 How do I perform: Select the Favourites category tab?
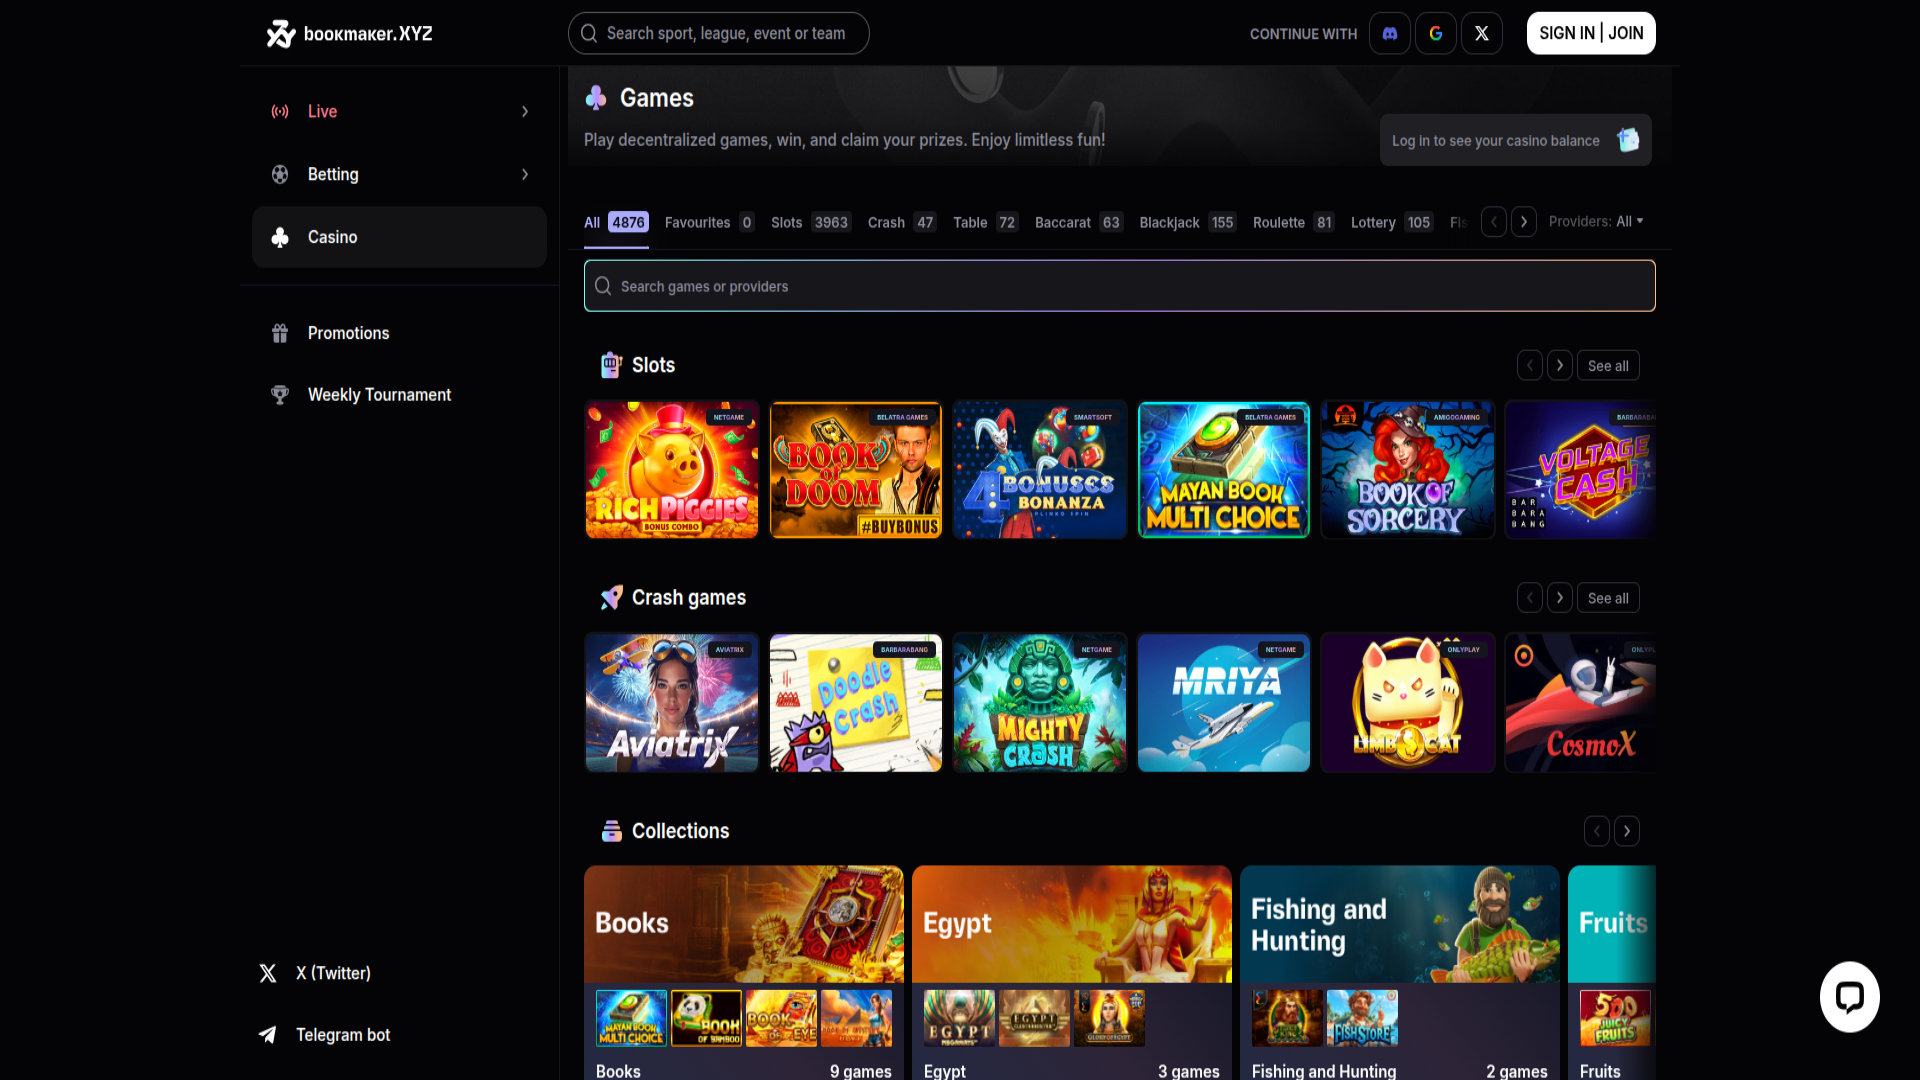pos(698,222)
